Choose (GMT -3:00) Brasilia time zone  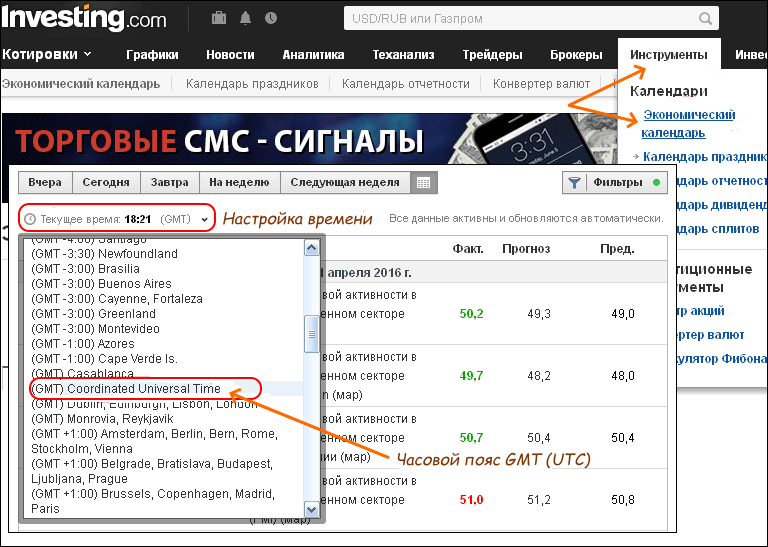85,269
